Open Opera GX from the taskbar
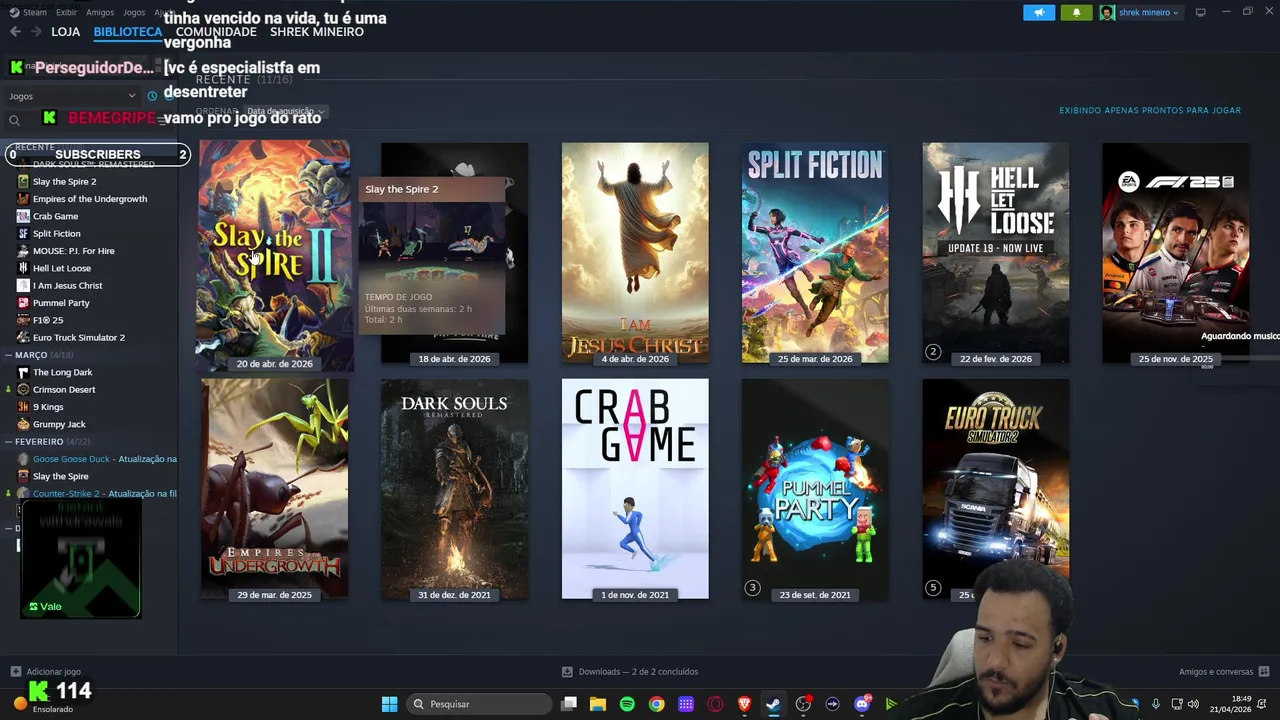The width and height of the screenshot is (1280, 720). pos(715,704)
